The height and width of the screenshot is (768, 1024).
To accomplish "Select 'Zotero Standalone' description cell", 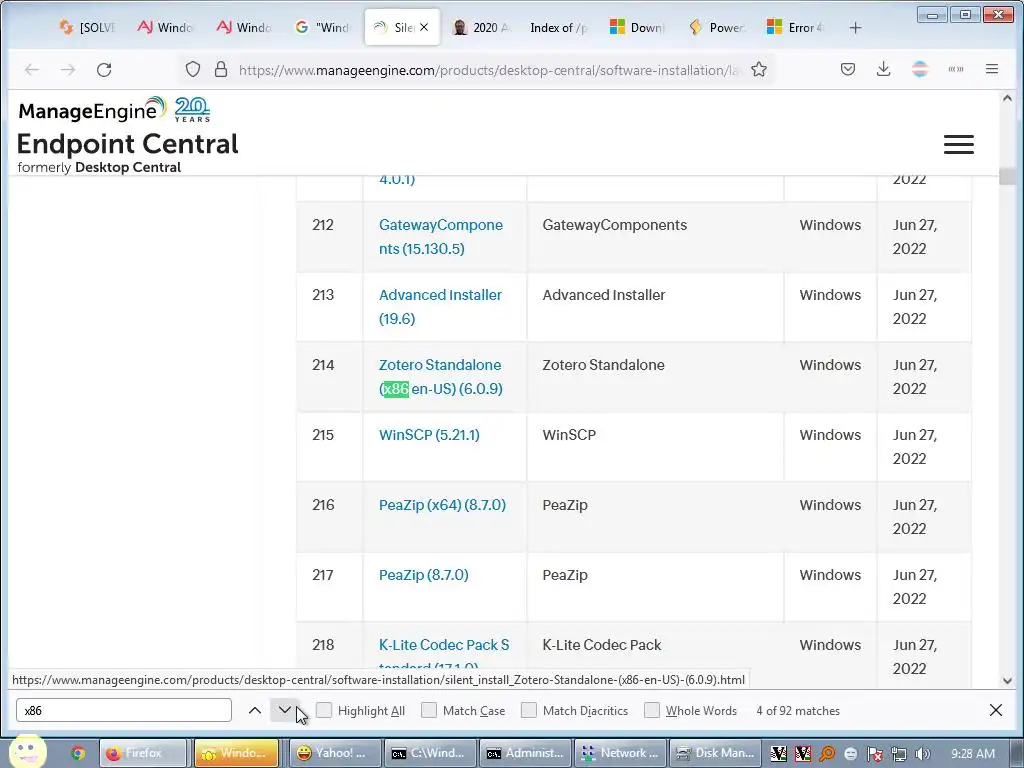I will (655, 377).
